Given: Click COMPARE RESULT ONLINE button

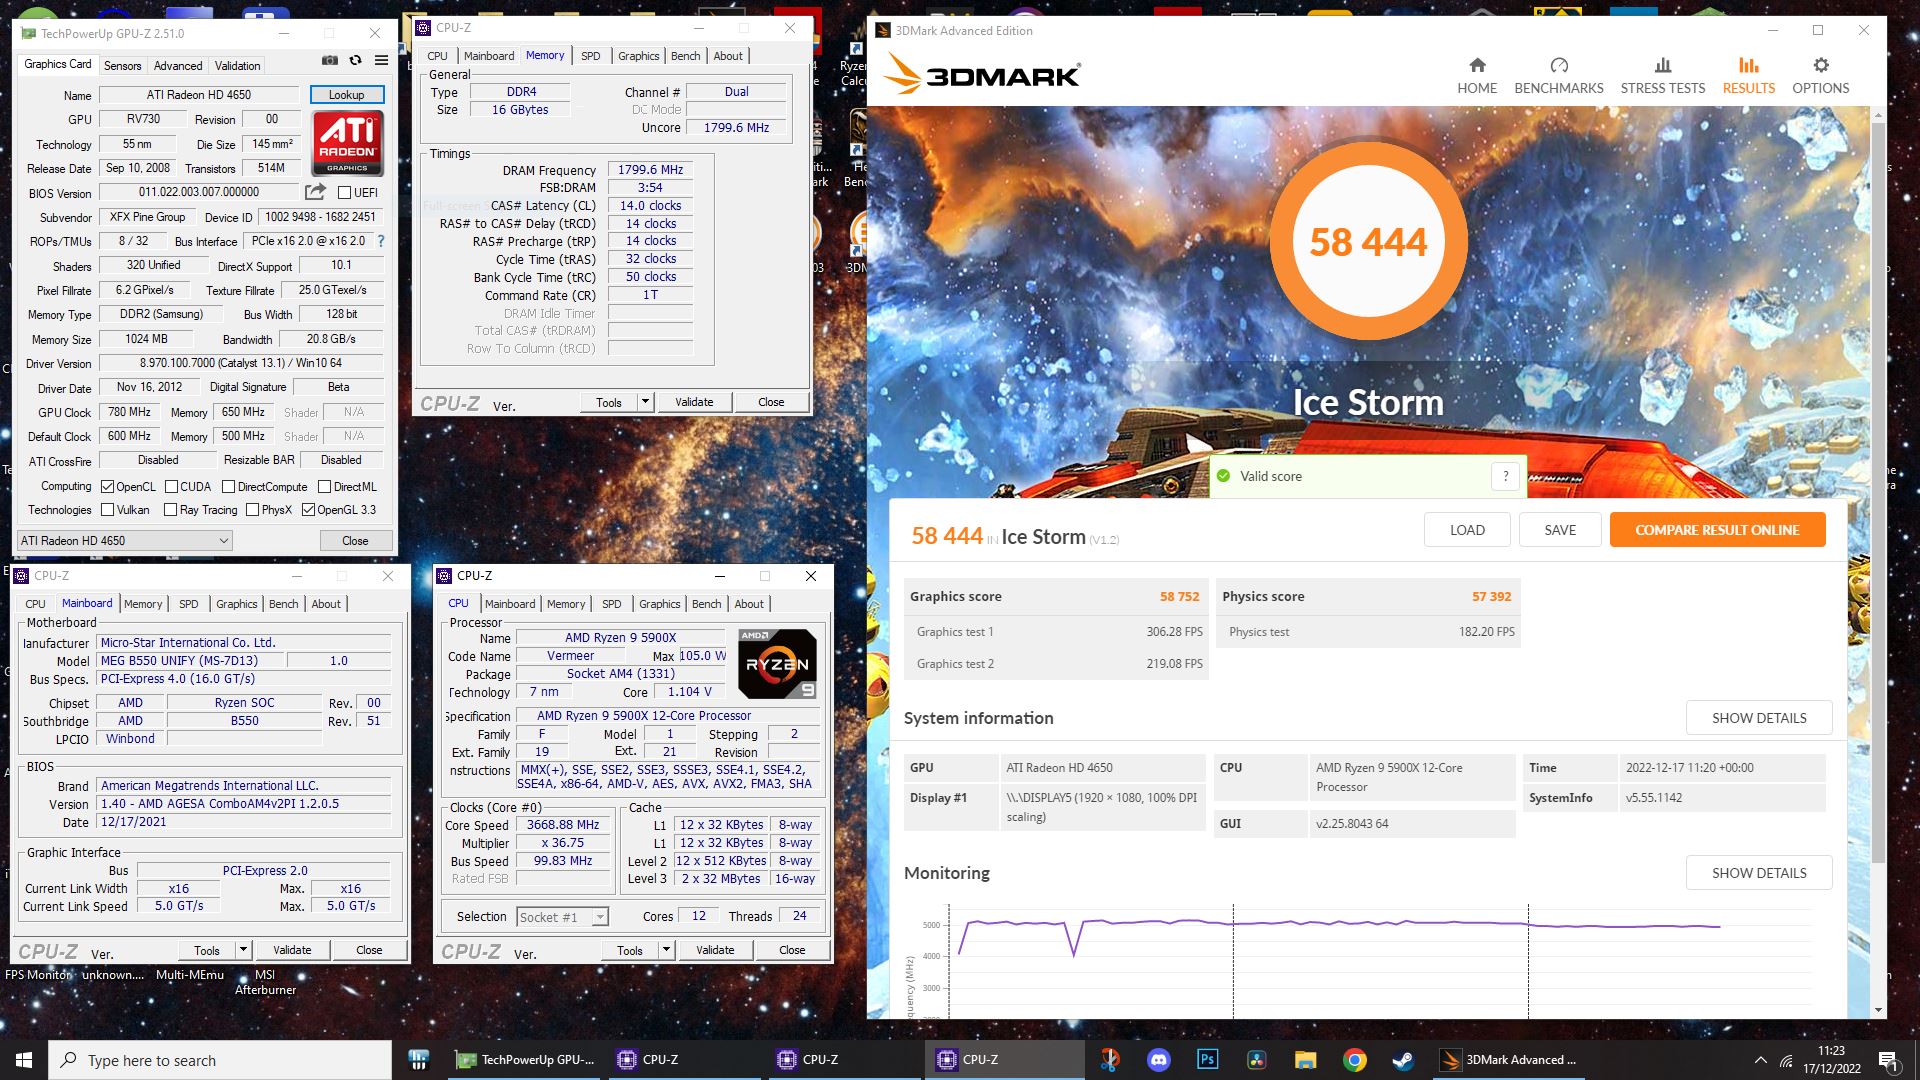Looking at the screenshot, I should click(1717, 530).
